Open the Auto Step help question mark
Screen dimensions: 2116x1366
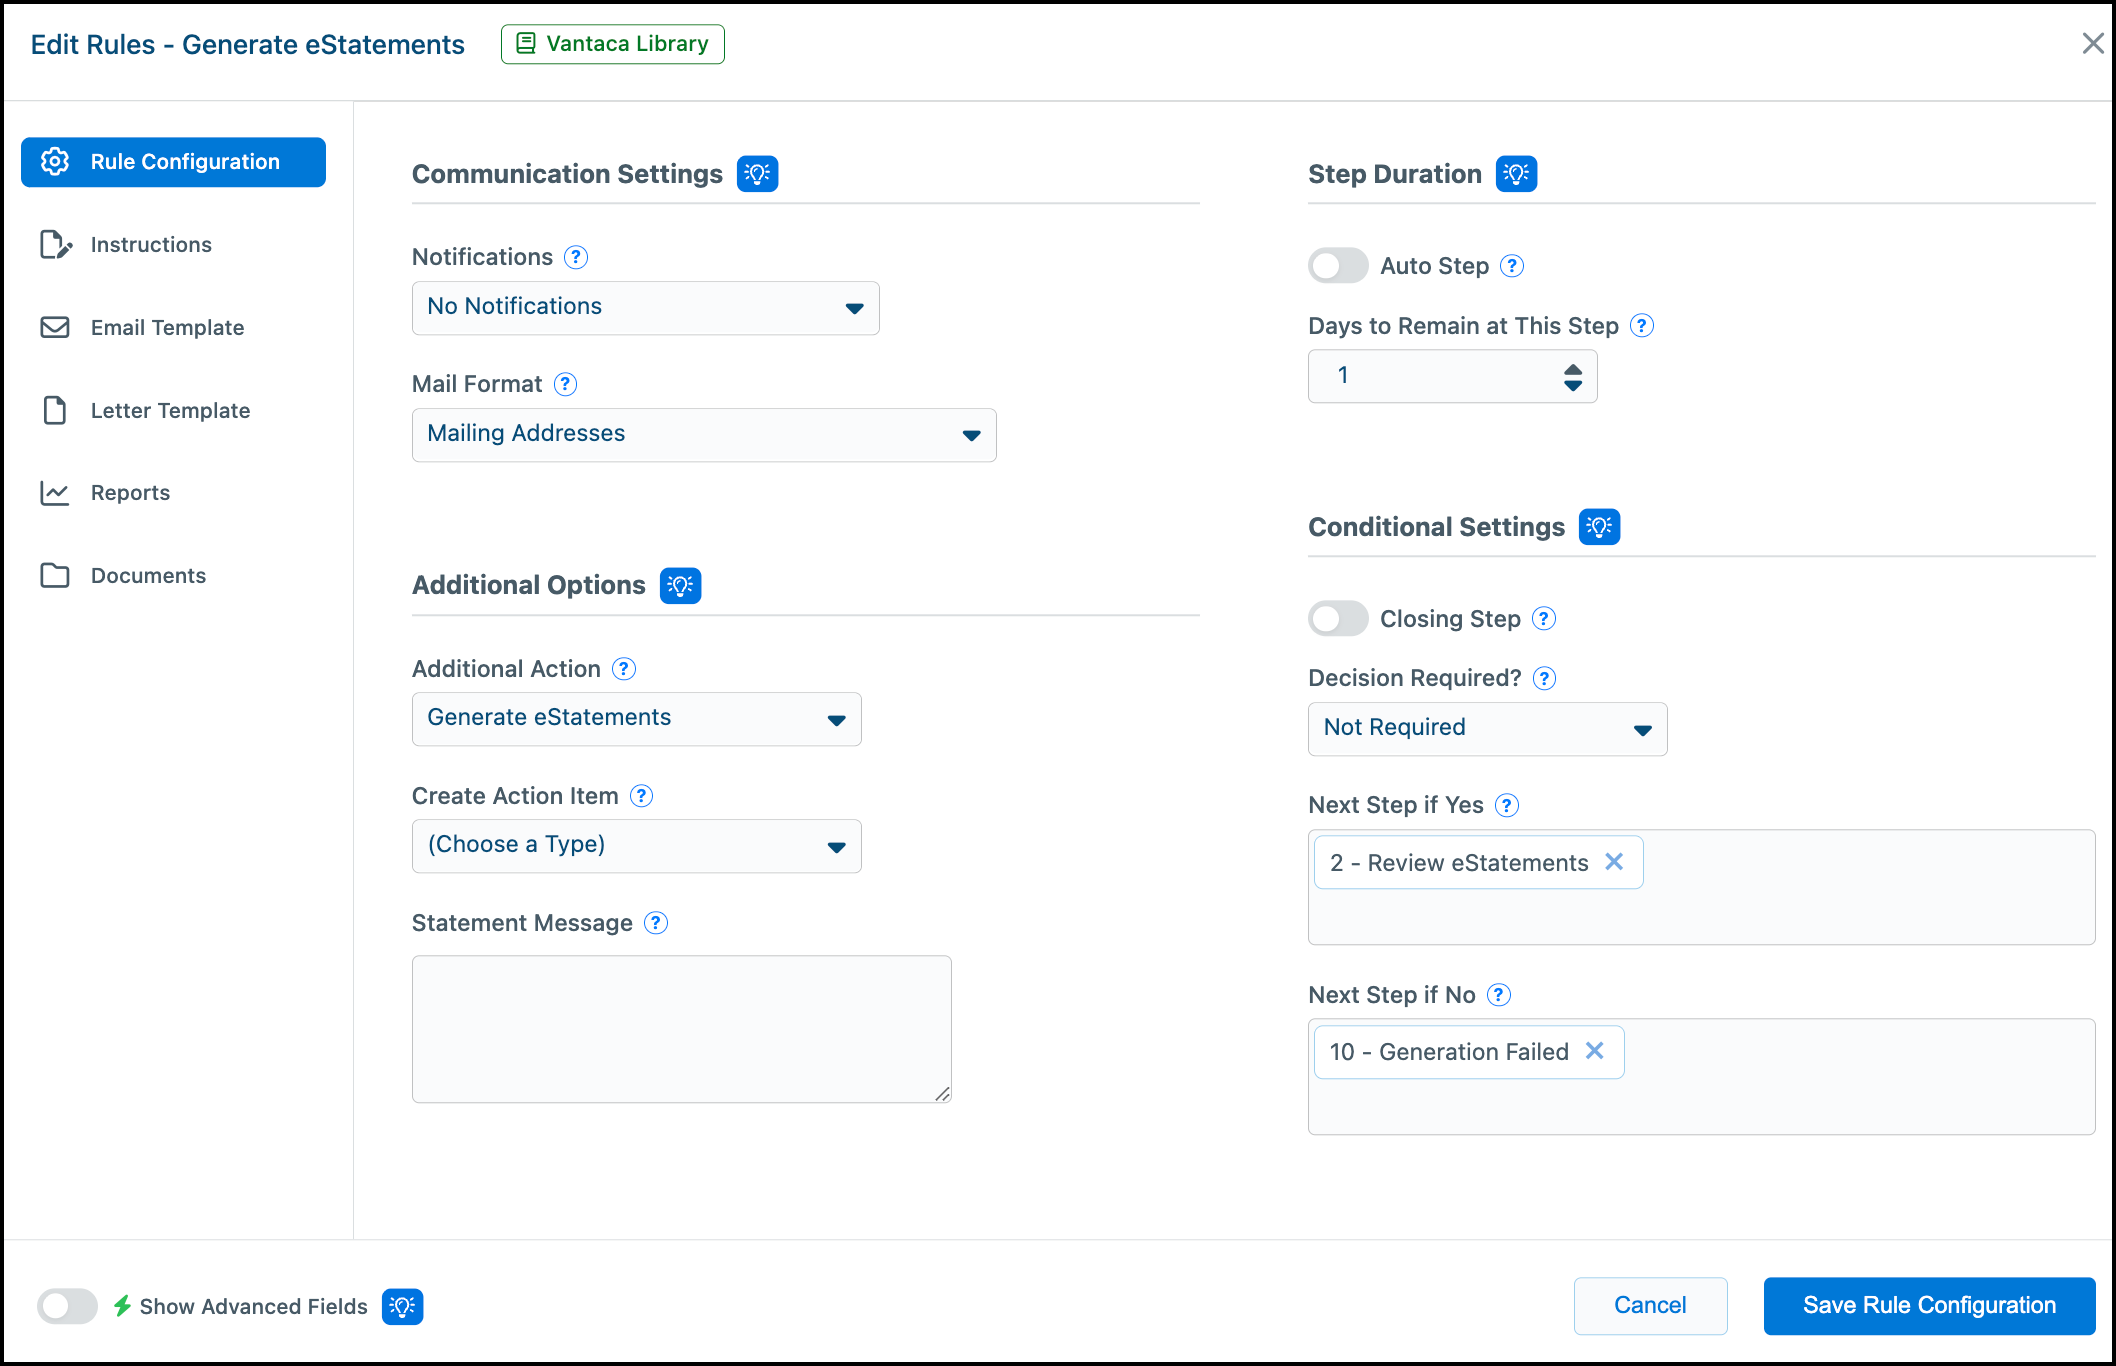click(1512, 266)
